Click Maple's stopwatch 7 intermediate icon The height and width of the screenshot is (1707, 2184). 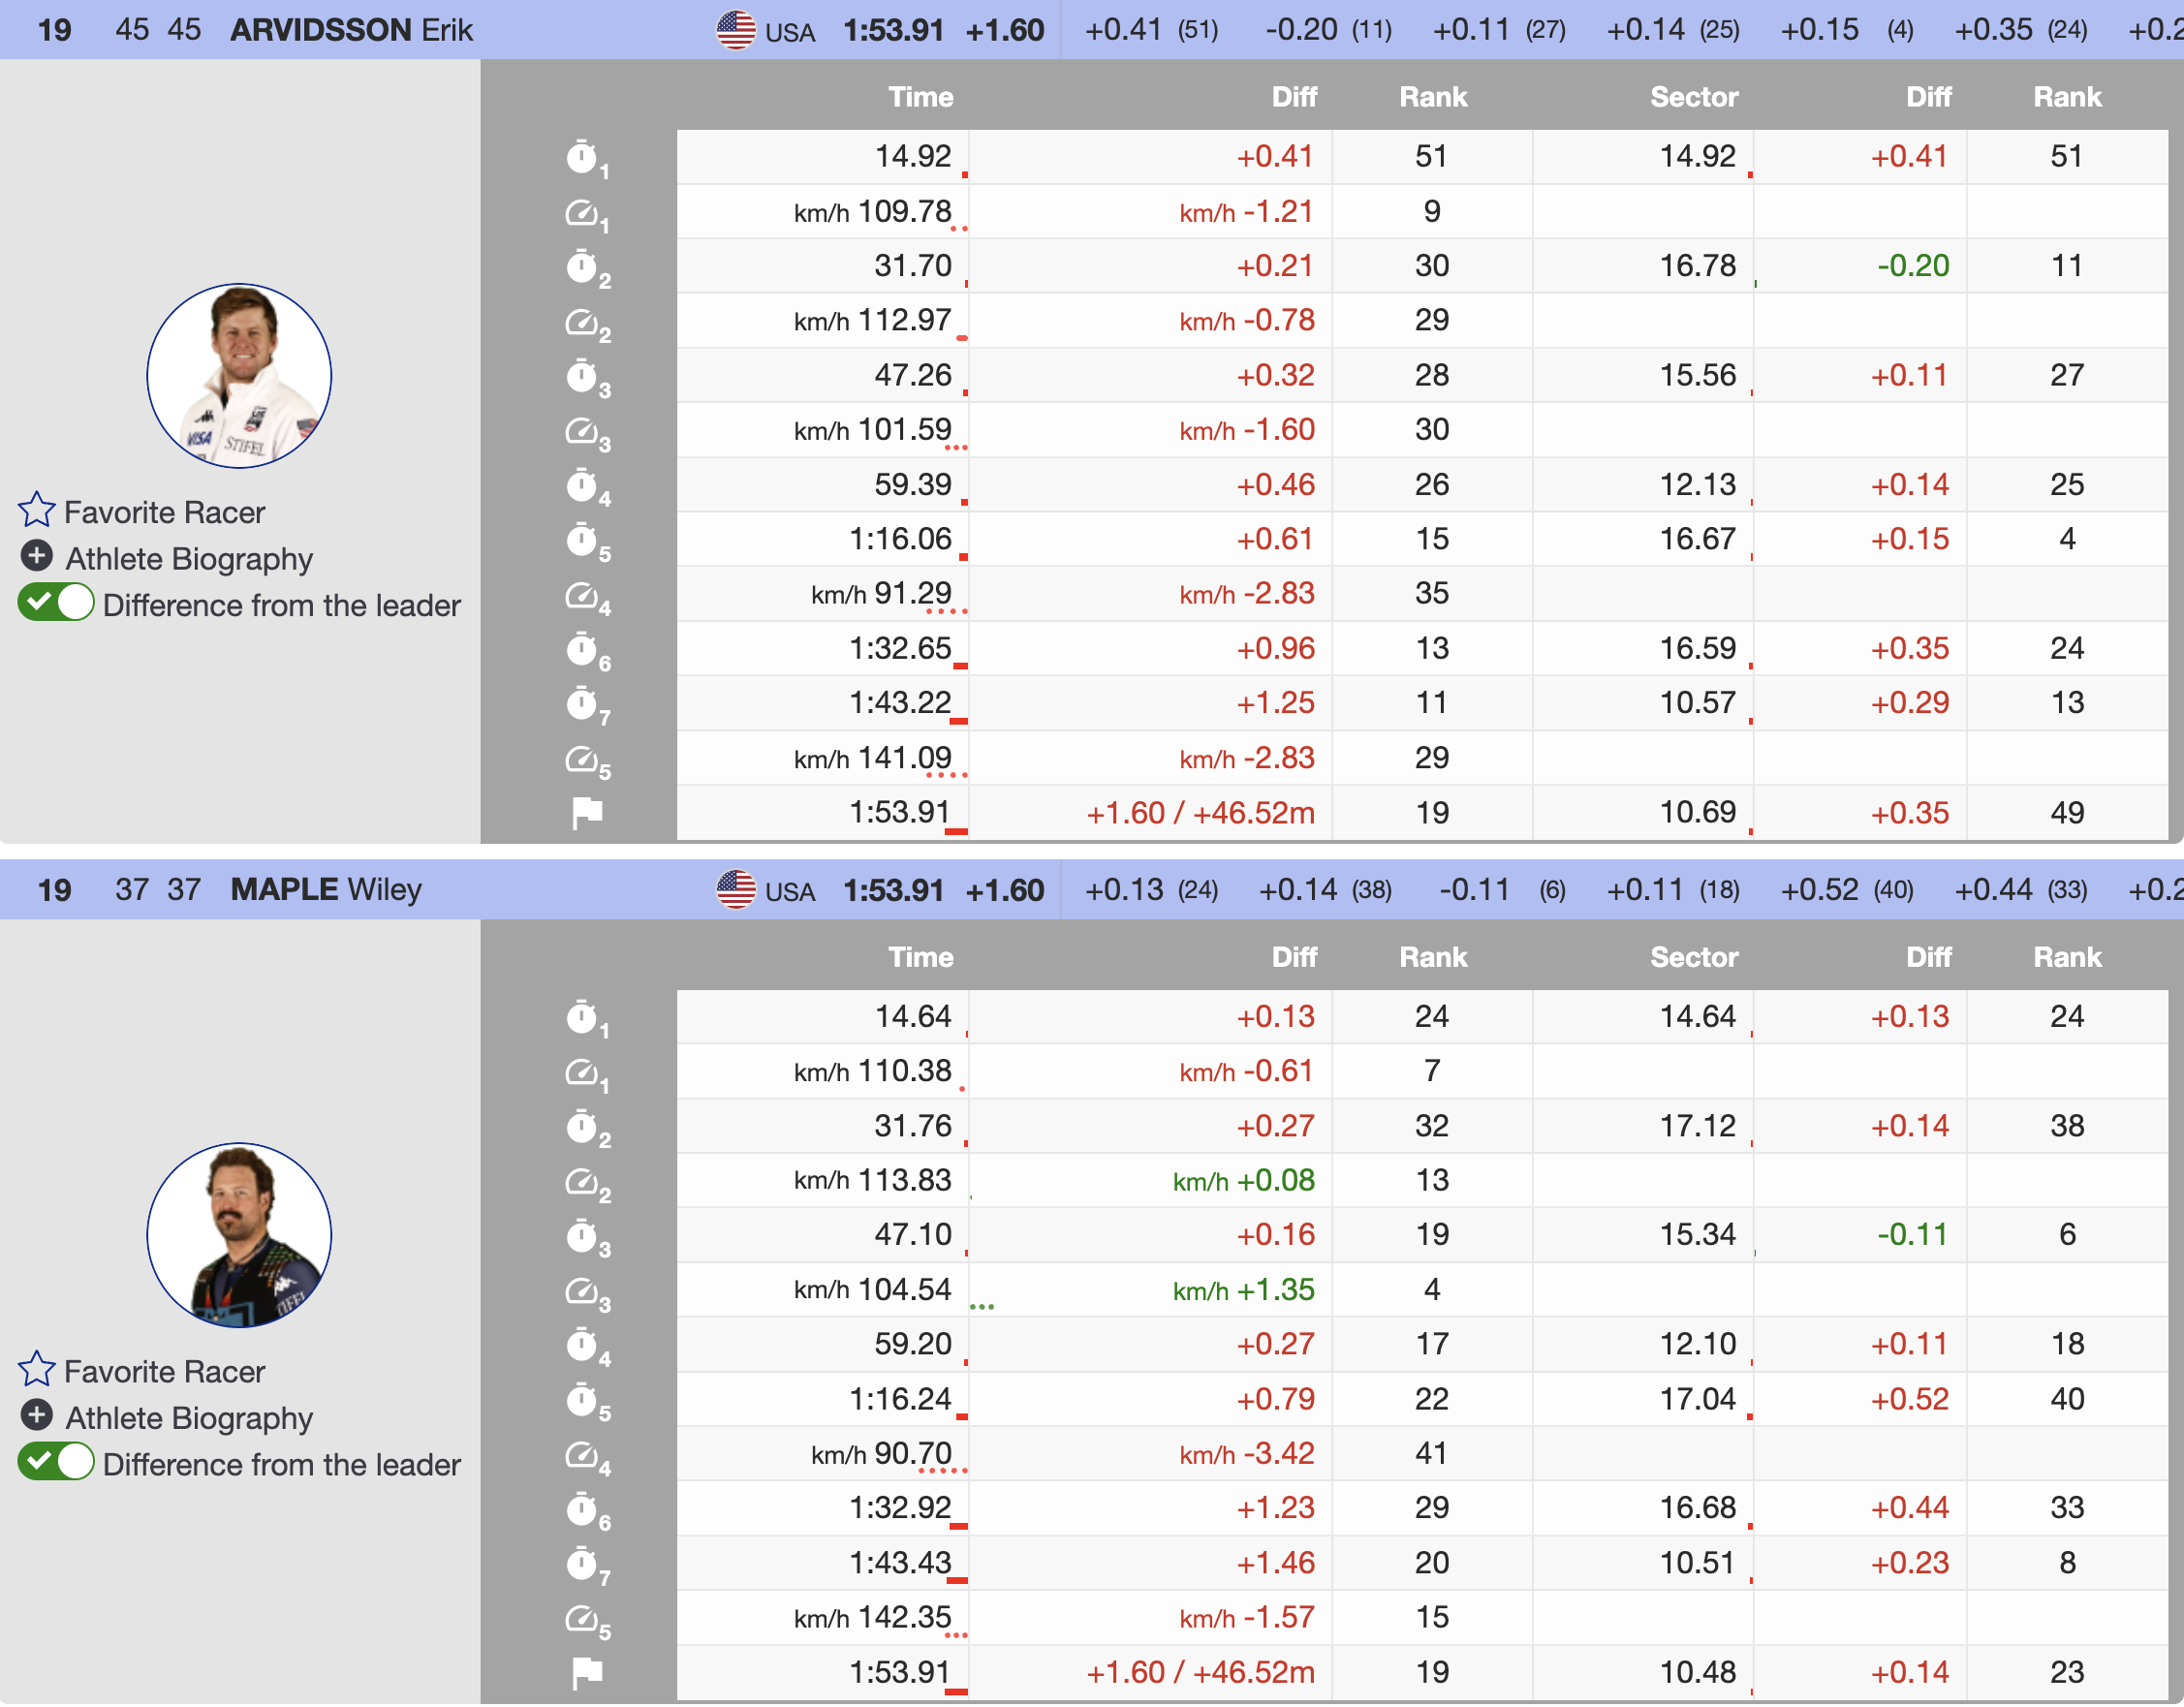point(583,1564)
